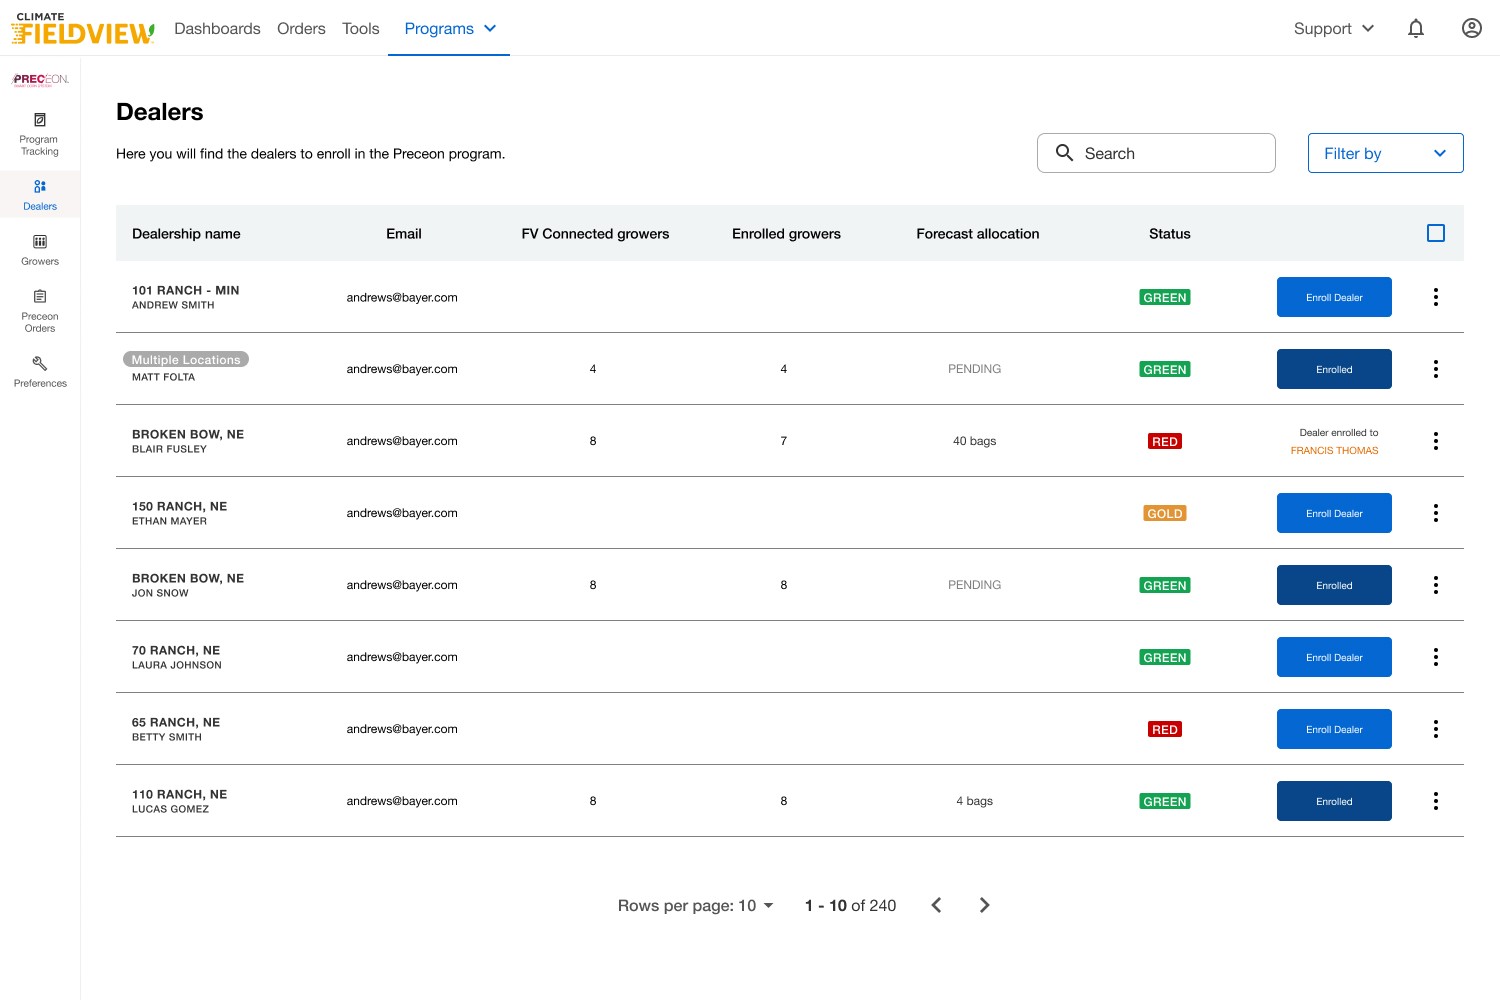Go to next page of dealers
The image size is (1500, 1000).
point(985,905)
